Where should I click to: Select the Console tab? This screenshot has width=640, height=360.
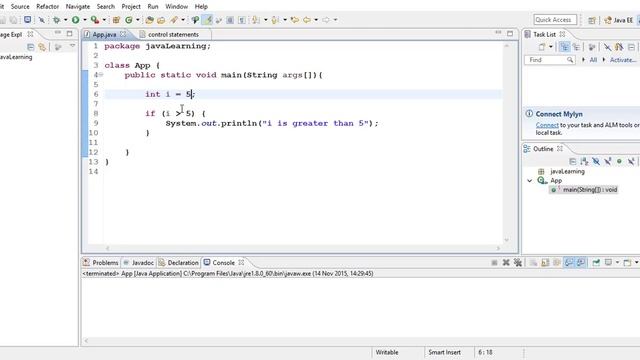223,262
